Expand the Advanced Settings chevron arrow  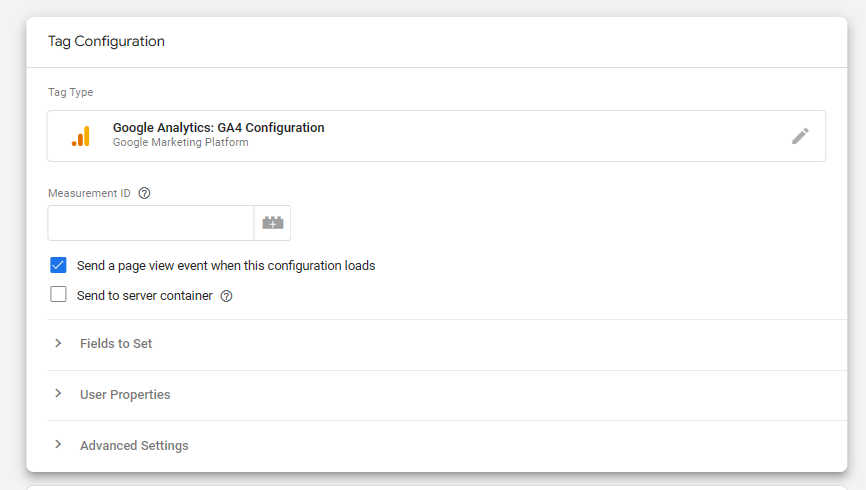coord(58,445)
